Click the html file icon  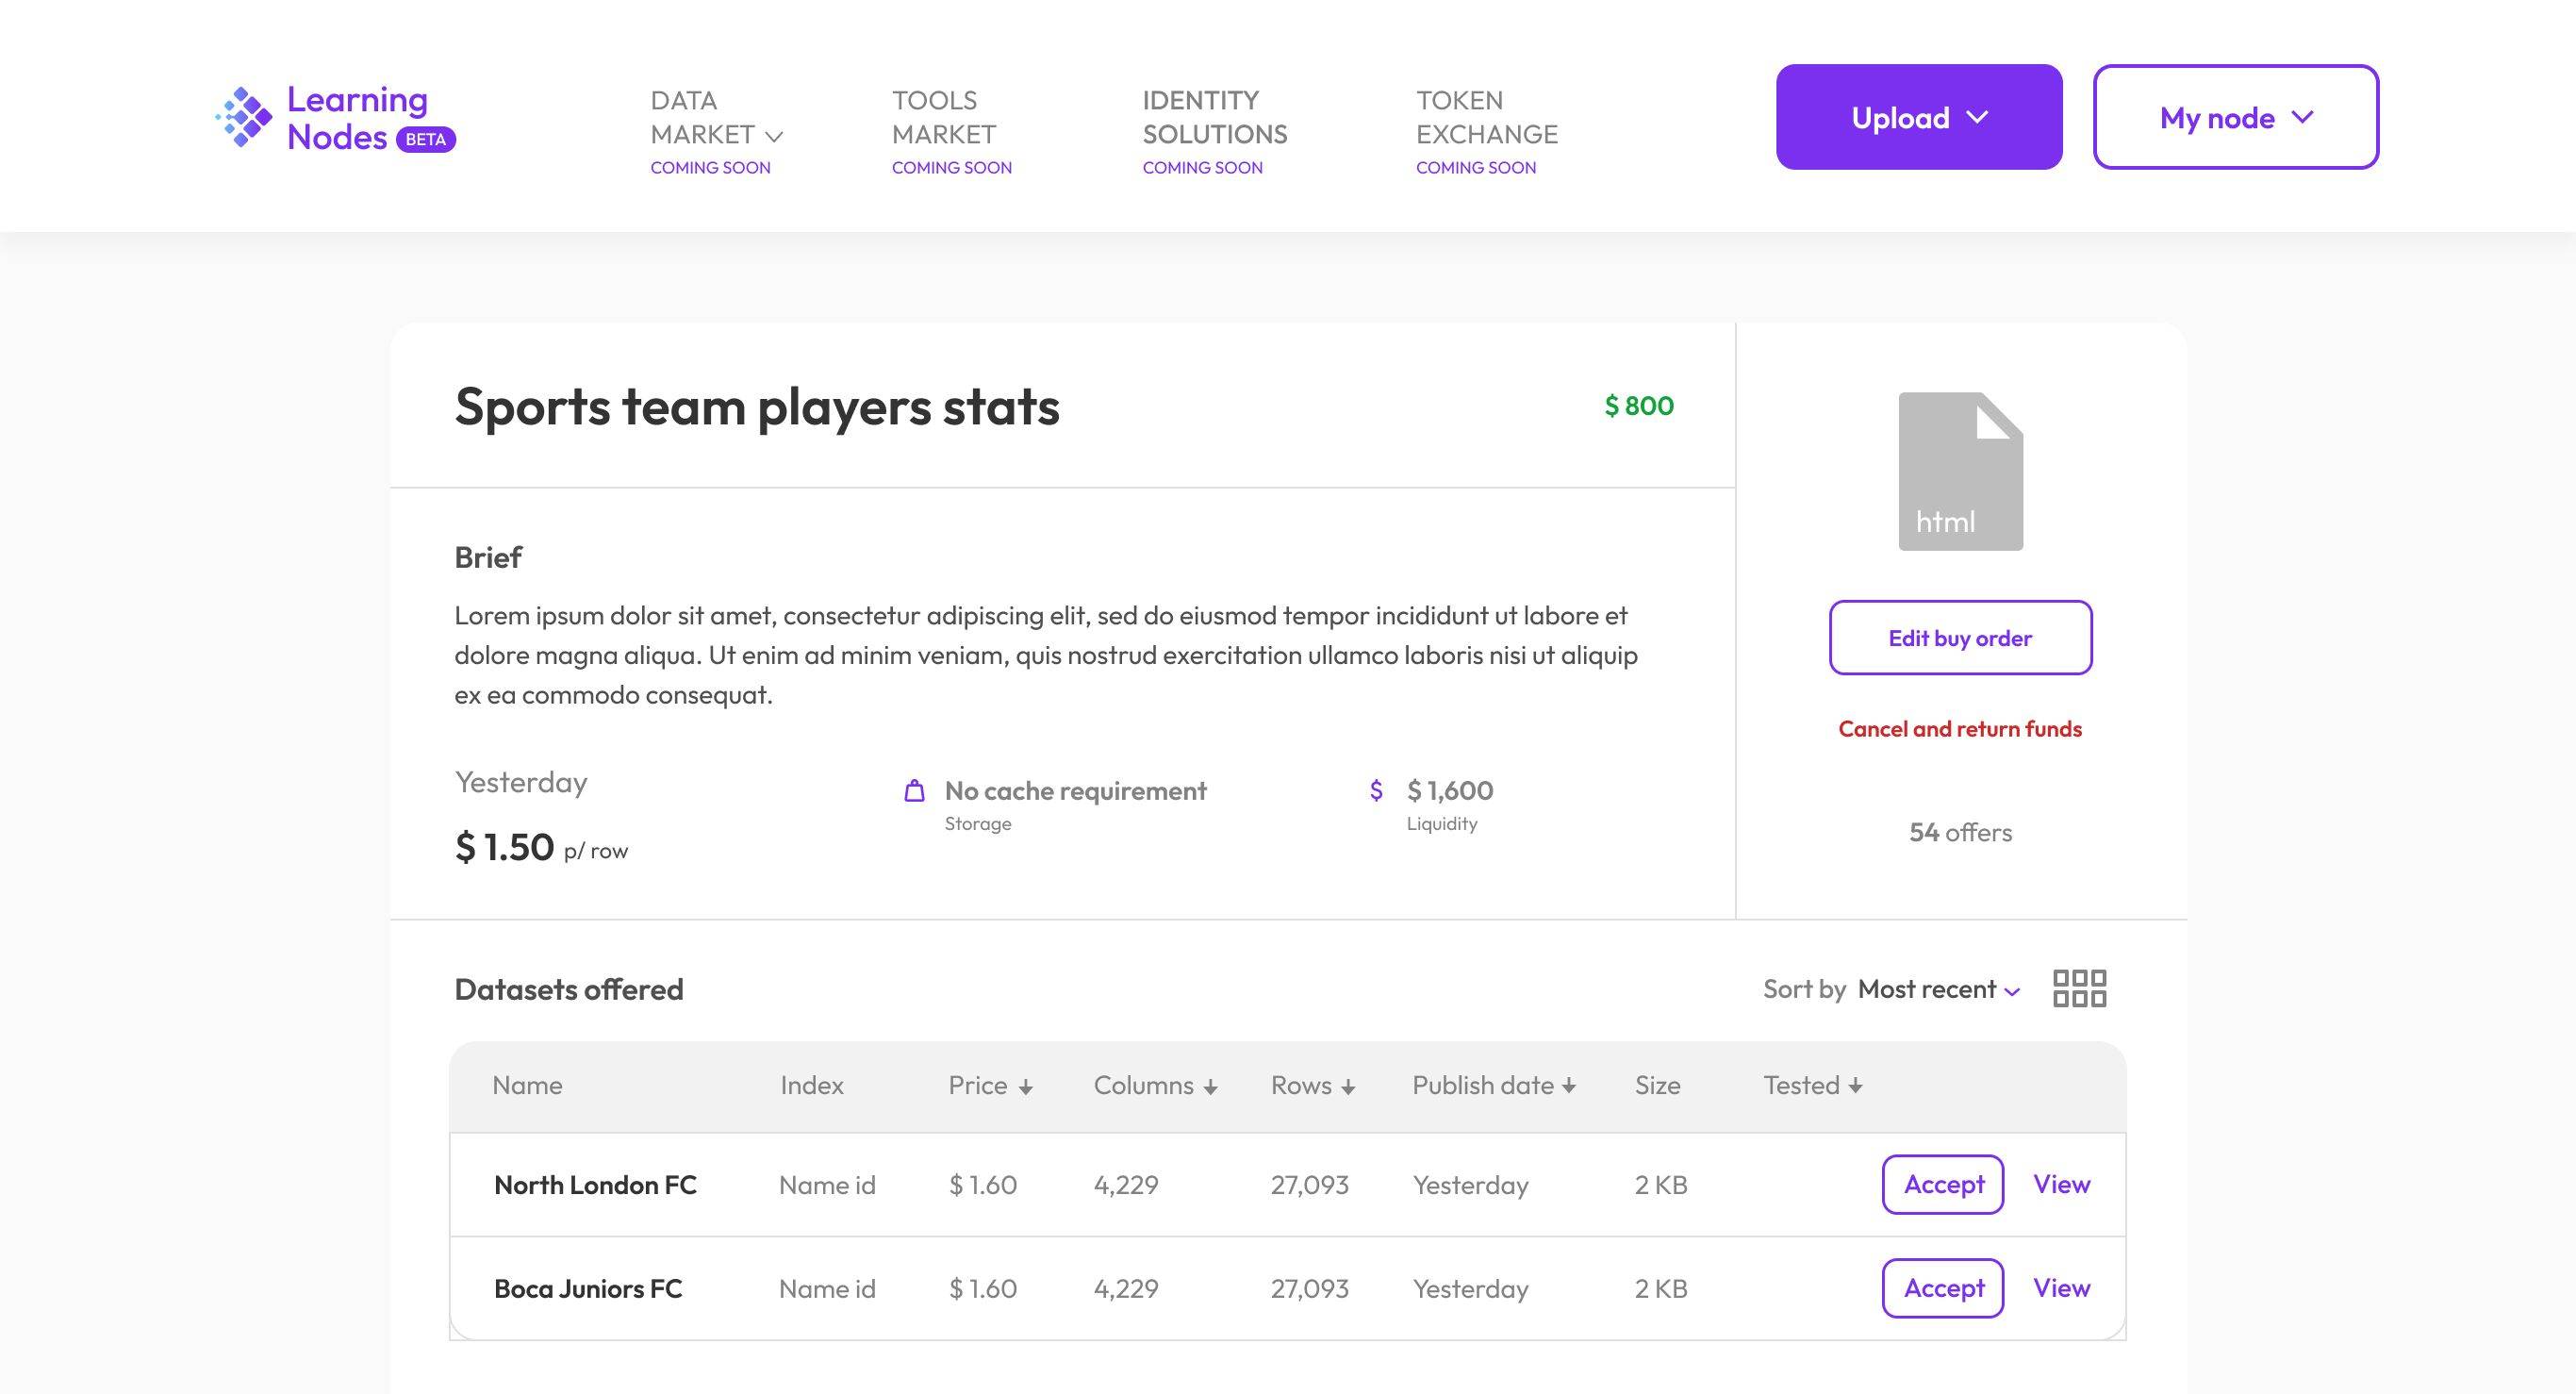1959,468
